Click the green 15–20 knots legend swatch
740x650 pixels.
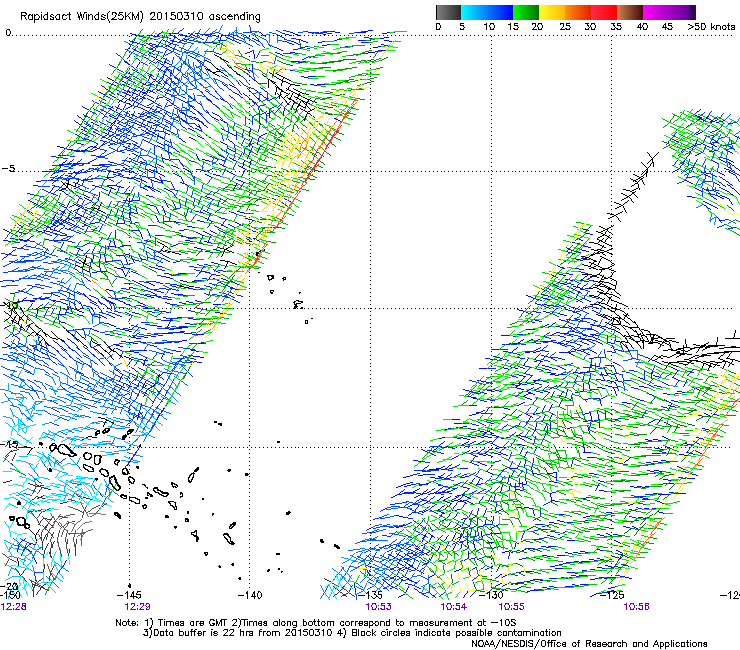coord(526,12)
